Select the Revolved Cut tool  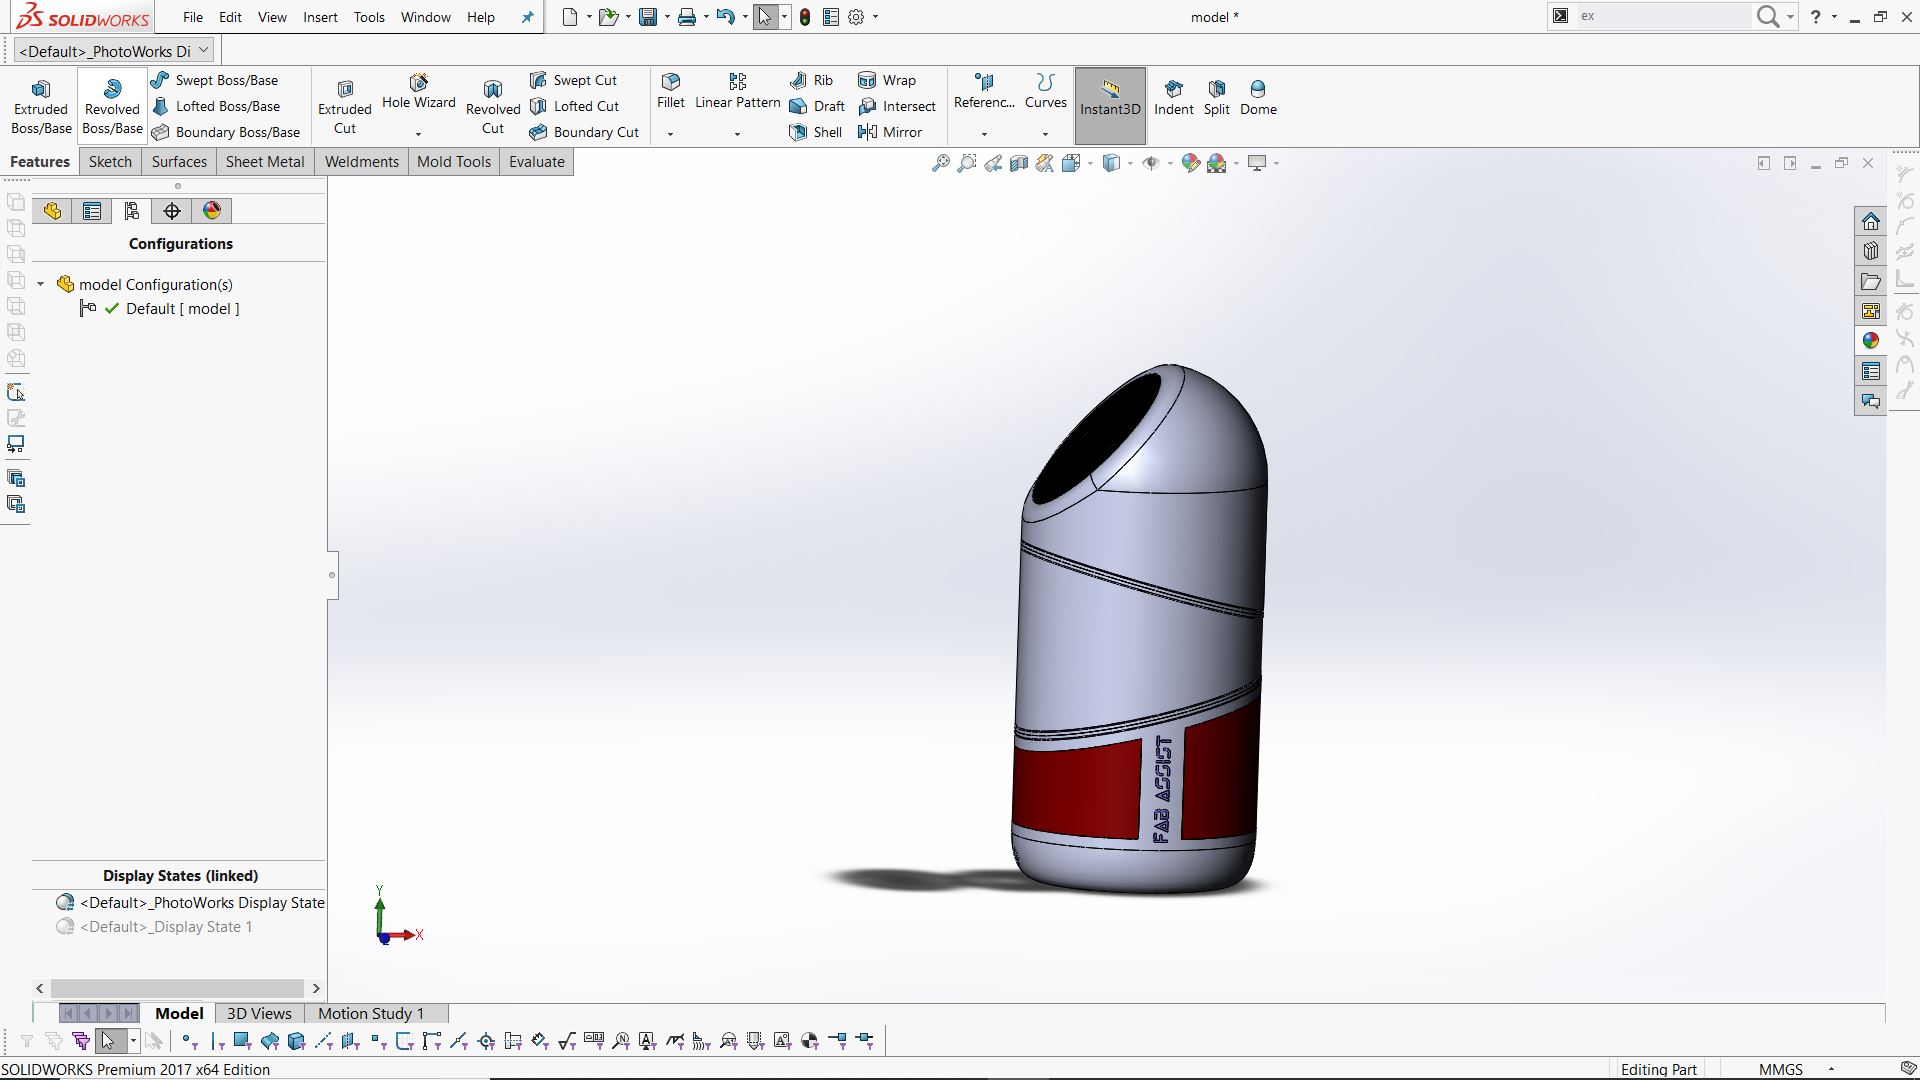492,105
